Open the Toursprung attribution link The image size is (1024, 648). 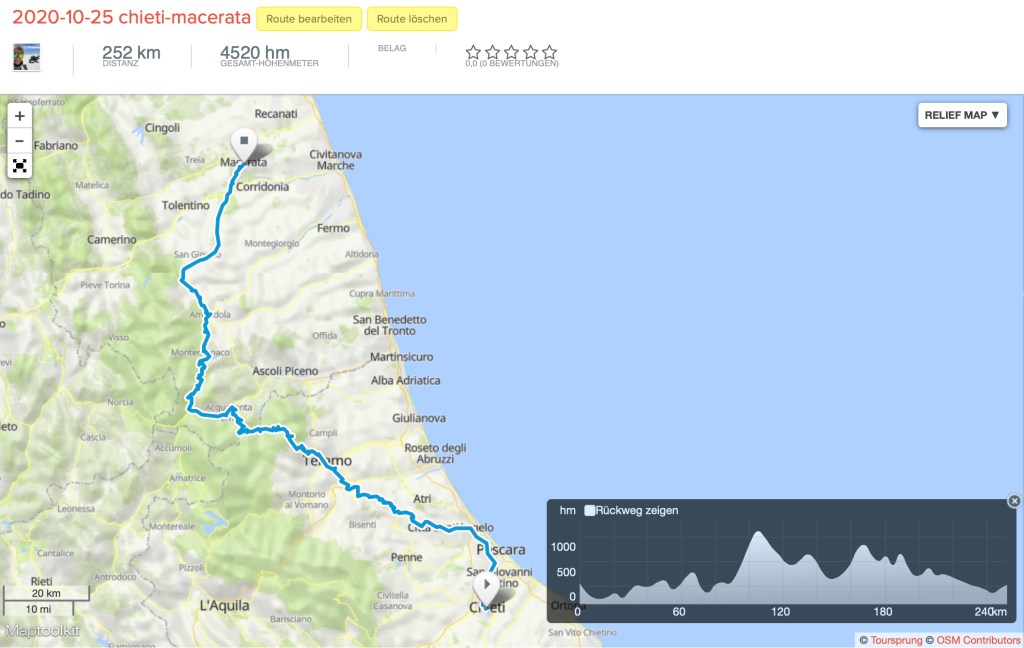(x=896, y=639)
